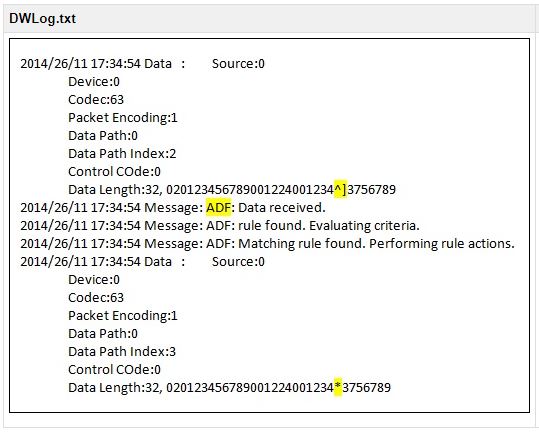Click the first Source:0 text
This screenshot has width=539, height=433.
point(238,64)
